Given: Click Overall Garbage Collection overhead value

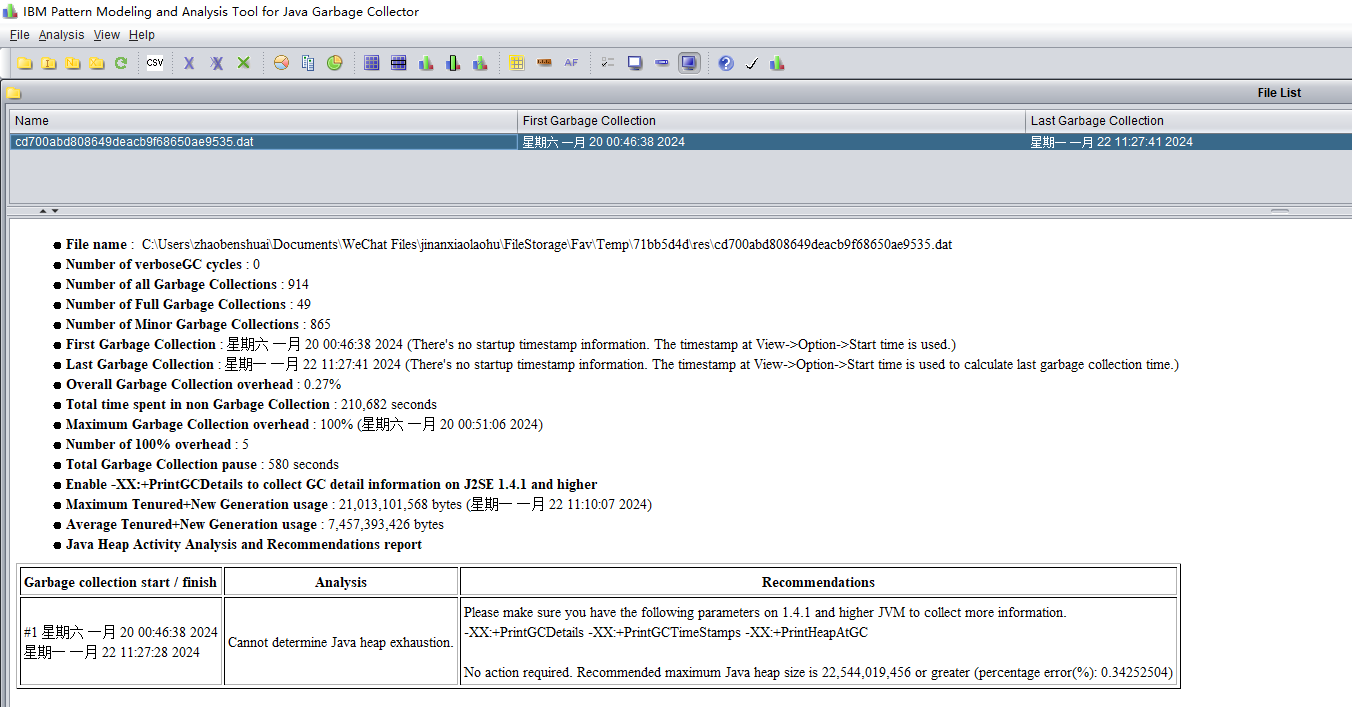Looking at the screenshot, I should click(321, 384).
